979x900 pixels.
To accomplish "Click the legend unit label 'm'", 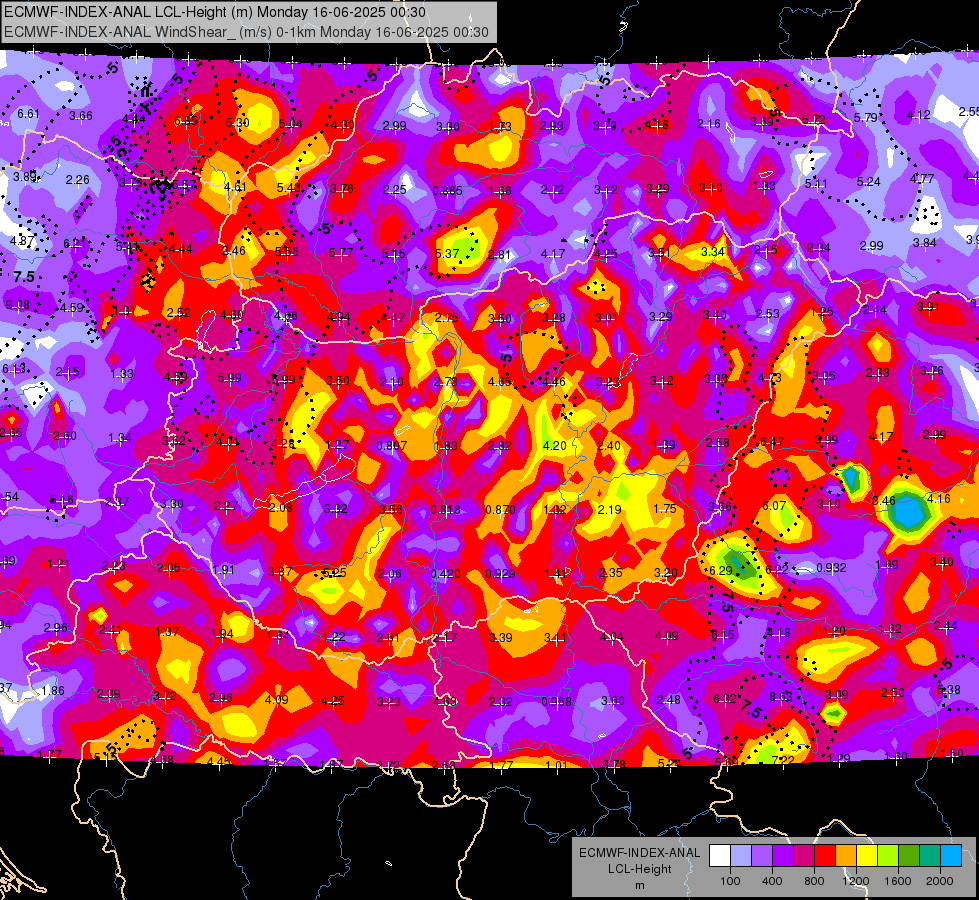I will tap(639, 886).
